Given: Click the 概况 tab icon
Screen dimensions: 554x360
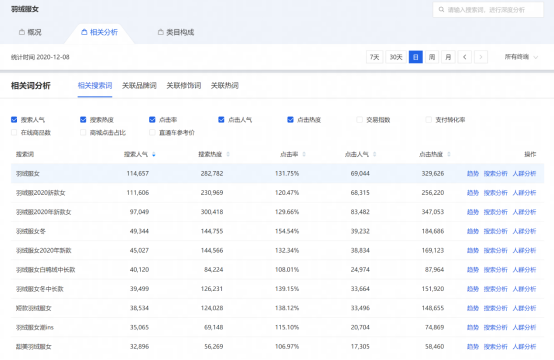Looking at the screenshot, I should coord(22,32).
